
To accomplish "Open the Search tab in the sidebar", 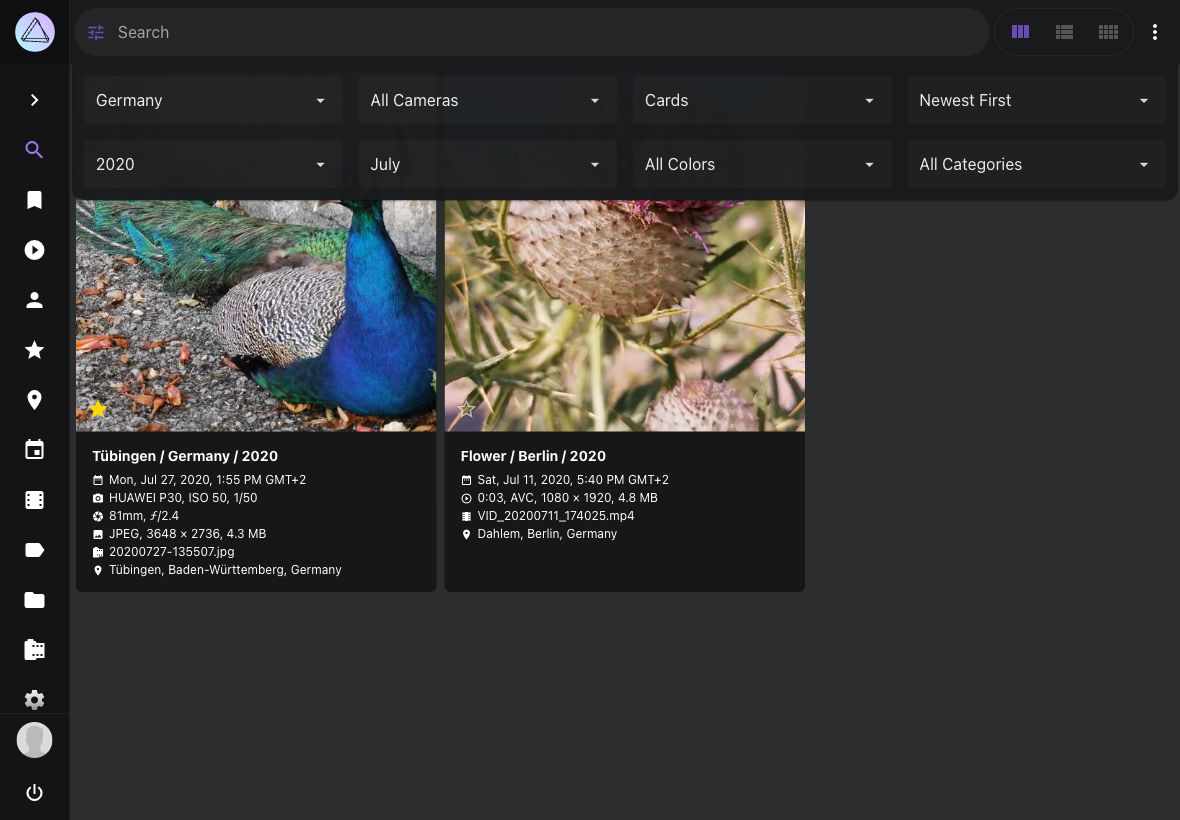I will pyautogui.click(x=35, y=150).
